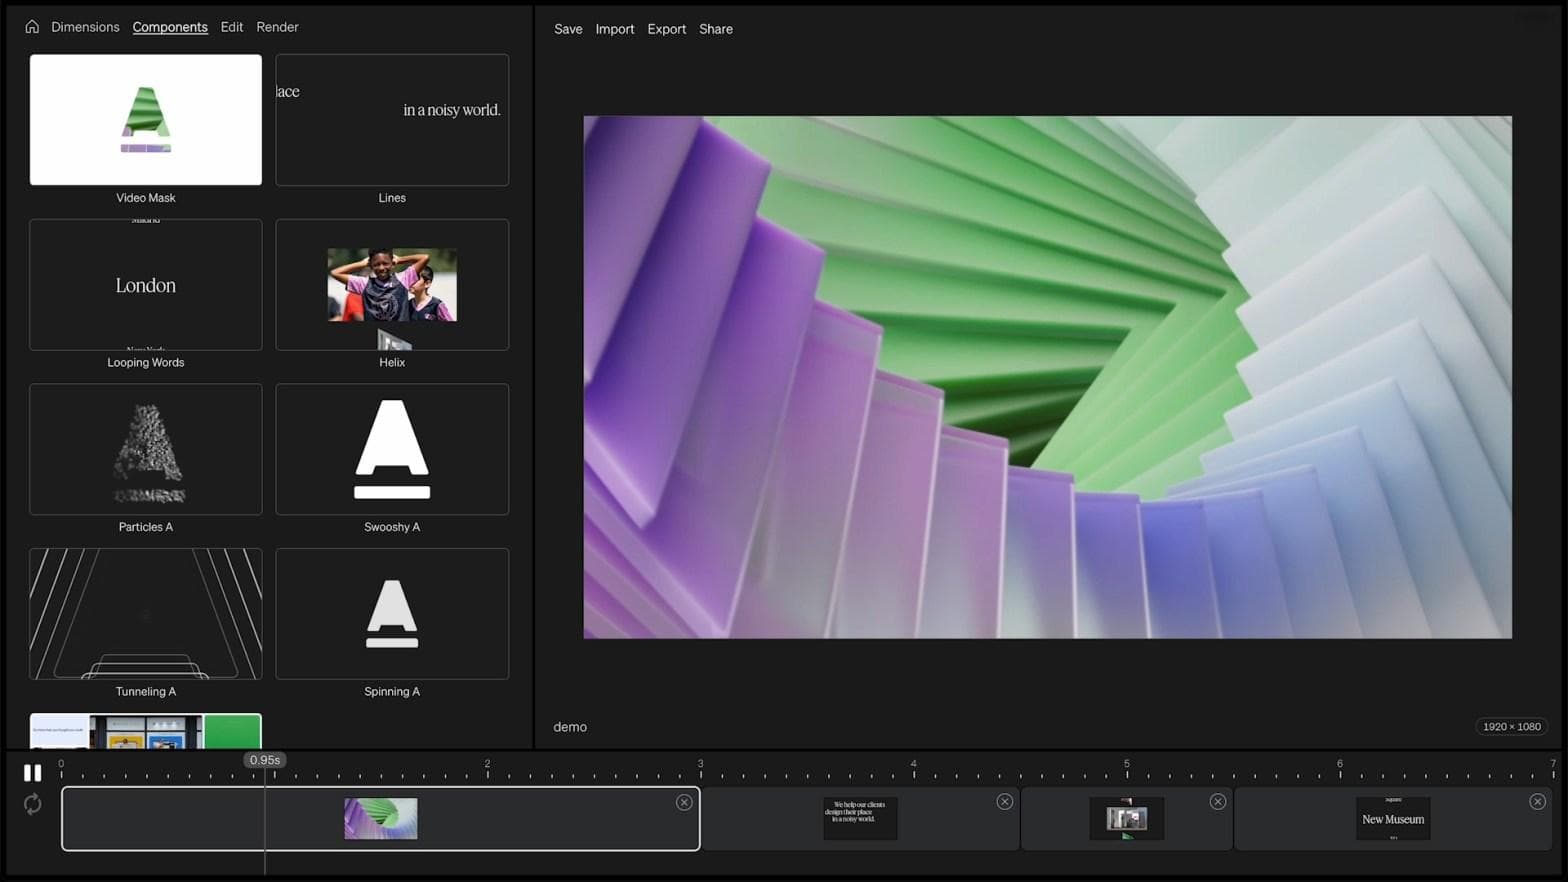Select the text clip thumbnail on timeline

coord(860,819)
